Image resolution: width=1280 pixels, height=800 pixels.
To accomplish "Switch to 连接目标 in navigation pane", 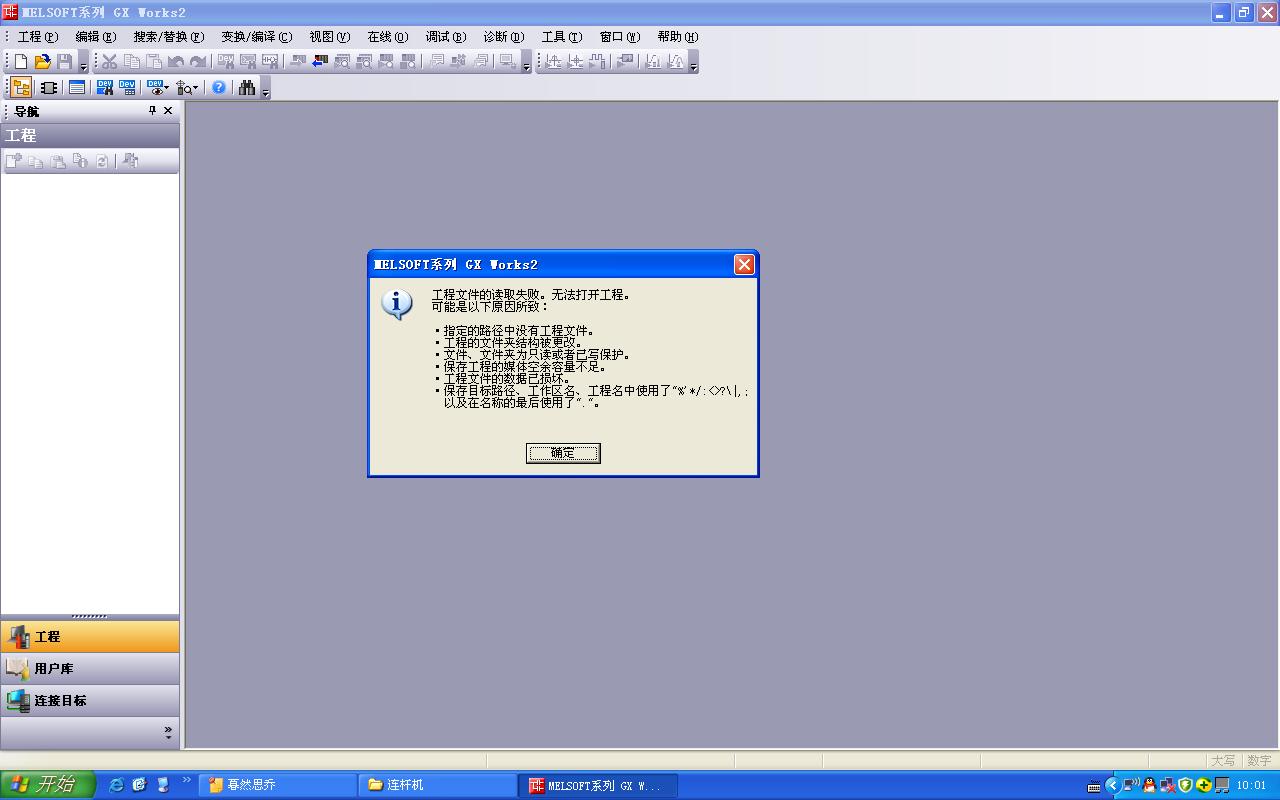I will (60, 701).
